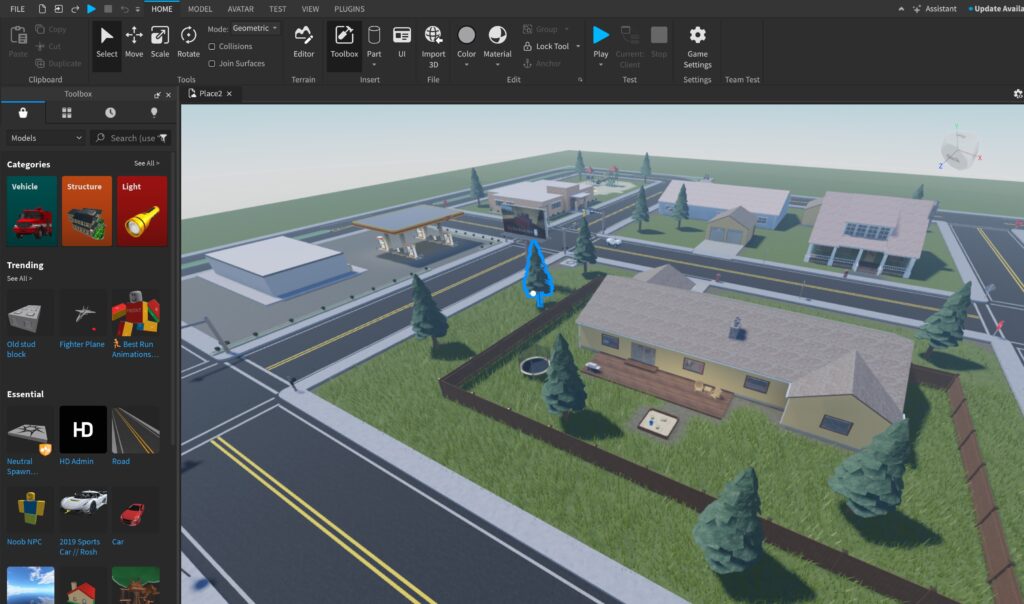
Task: Click the Paste clipboard icon
Action: coord(18,42)
